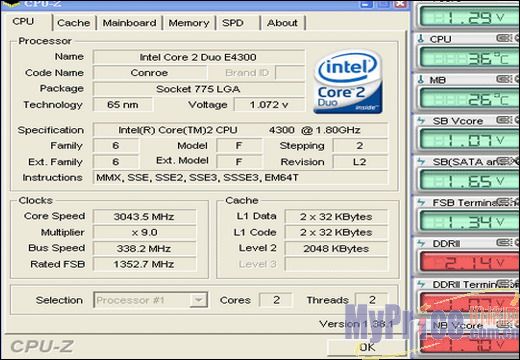Click the Cores count field
520x360 pixels.
[x=276, y=300]
